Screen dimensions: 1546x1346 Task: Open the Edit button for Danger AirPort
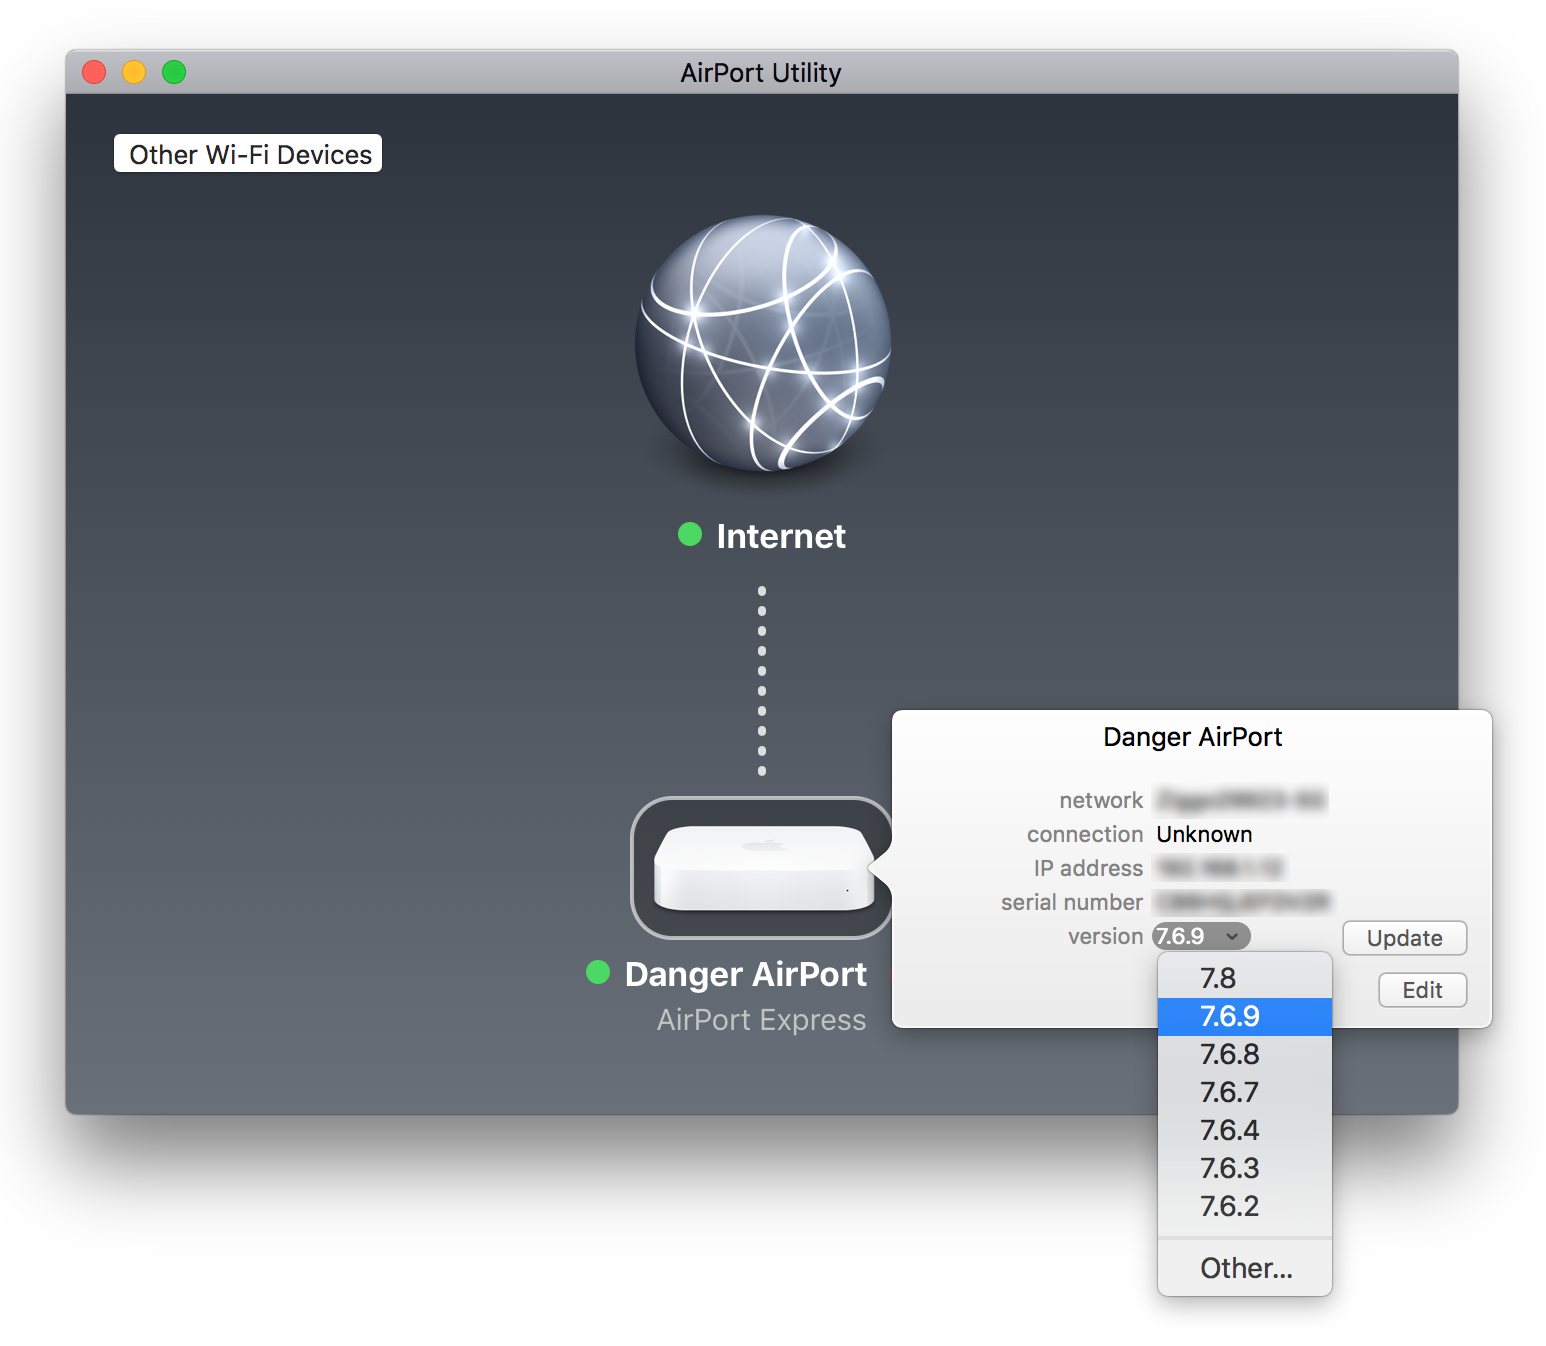(1422, 990)
